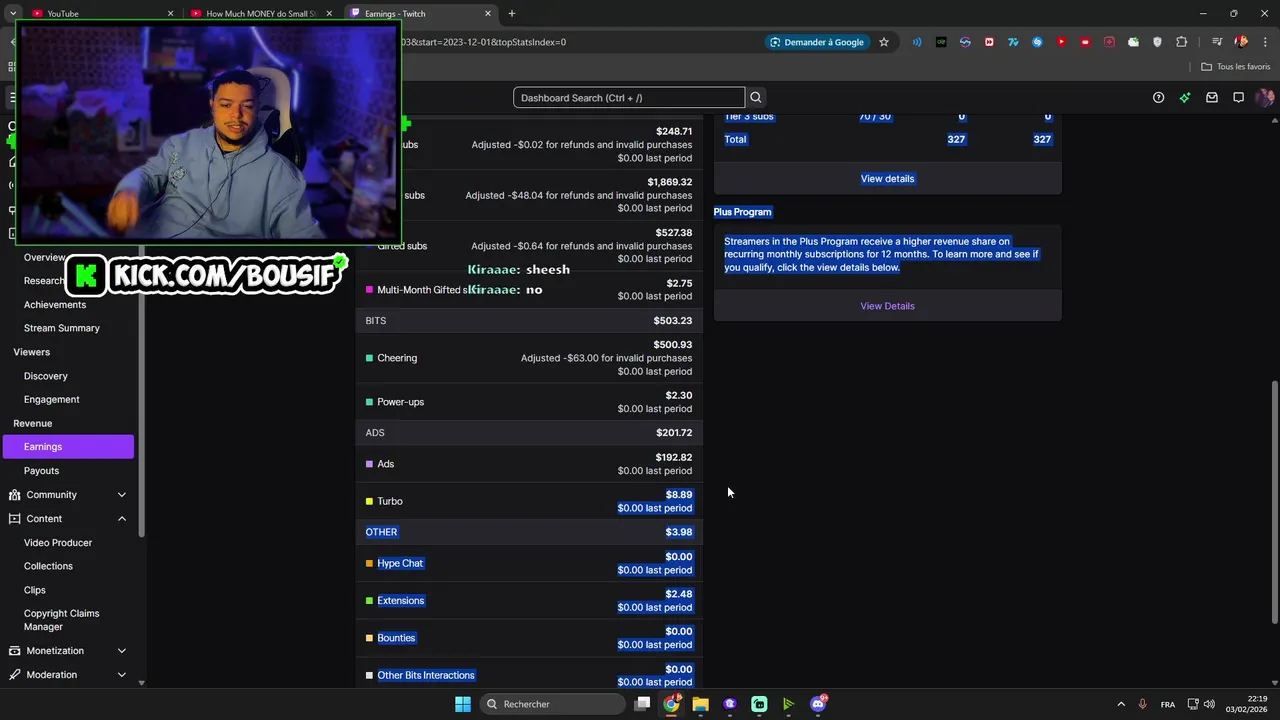
Task: Go to Engagement under Viewers
Action: click(52, 400)
